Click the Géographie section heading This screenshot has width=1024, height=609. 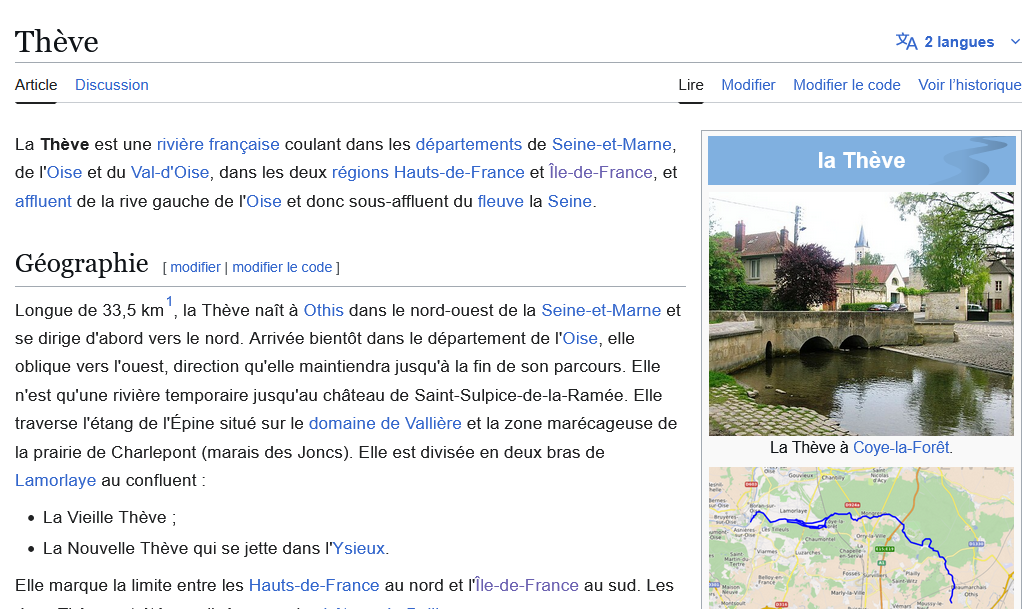(82, 263)
